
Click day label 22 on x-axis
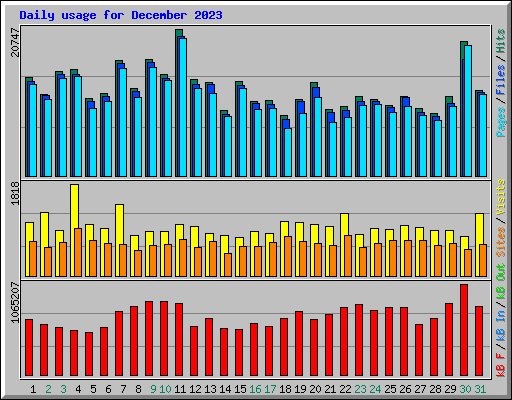[x=345, y=389]
